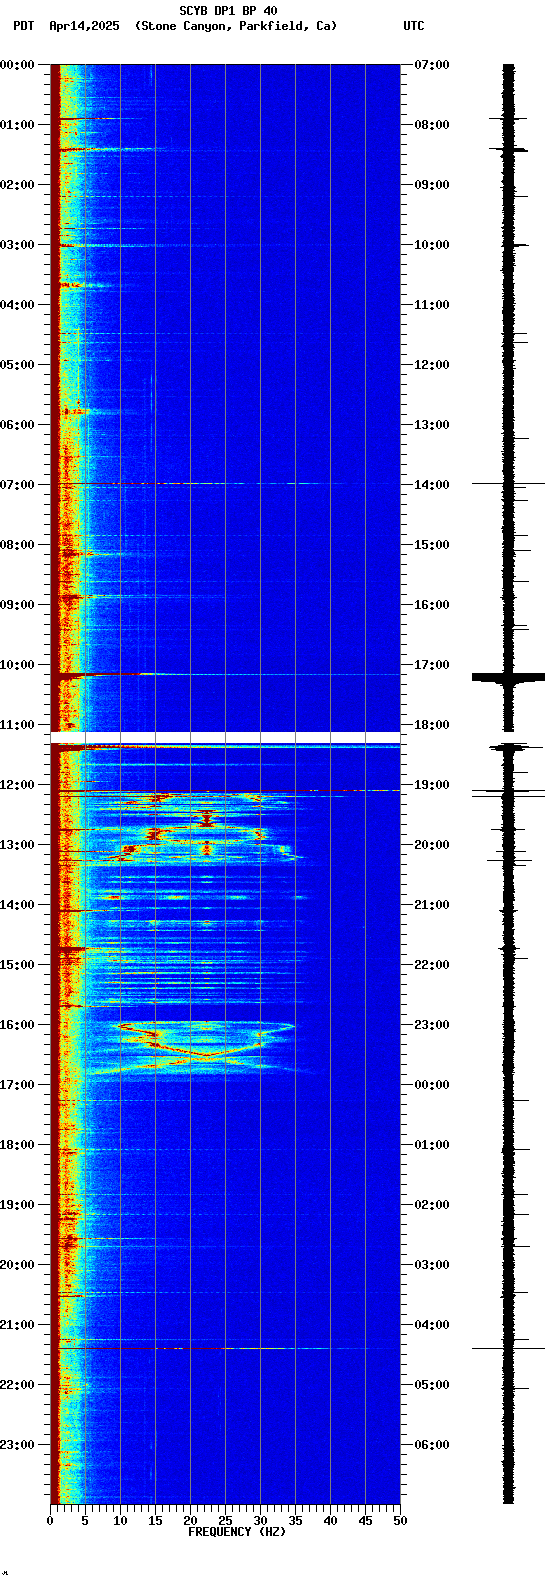This screenshot has width=552, height=1584.
Task: Select the PDT axis 16:00 time label
Action: coord(18,1025)
